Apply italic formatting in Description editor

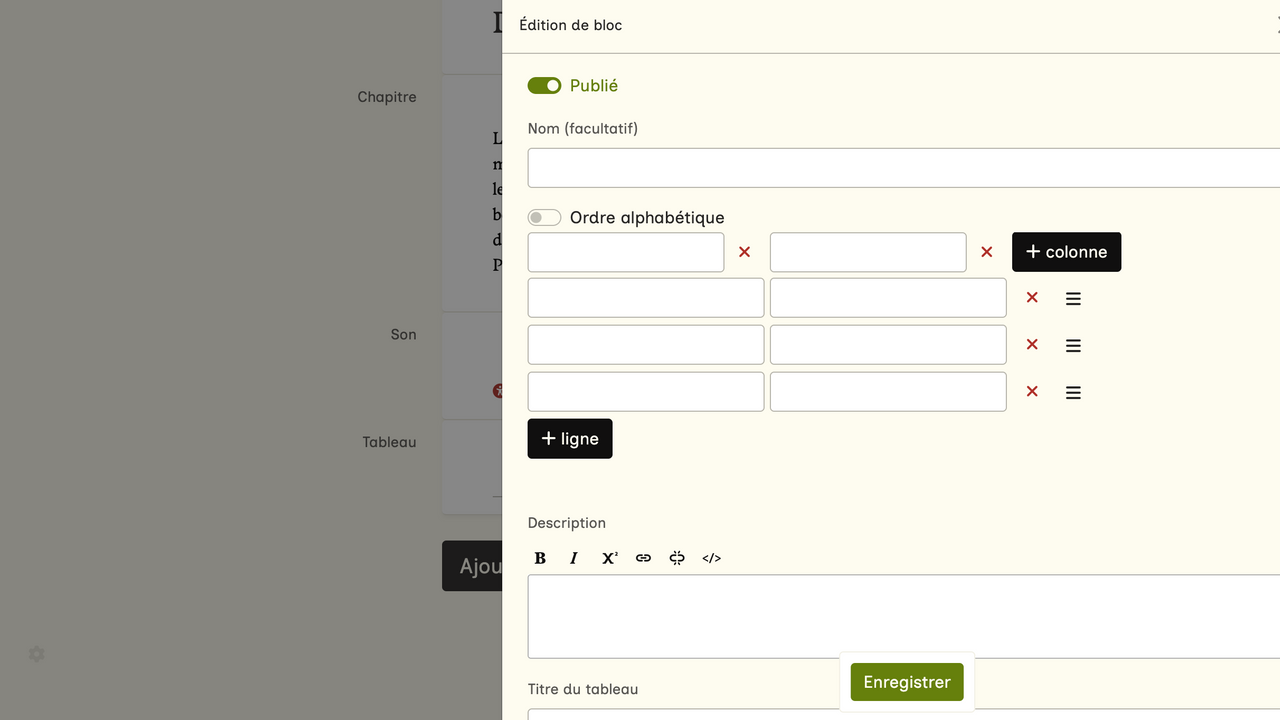pos(574,558)
